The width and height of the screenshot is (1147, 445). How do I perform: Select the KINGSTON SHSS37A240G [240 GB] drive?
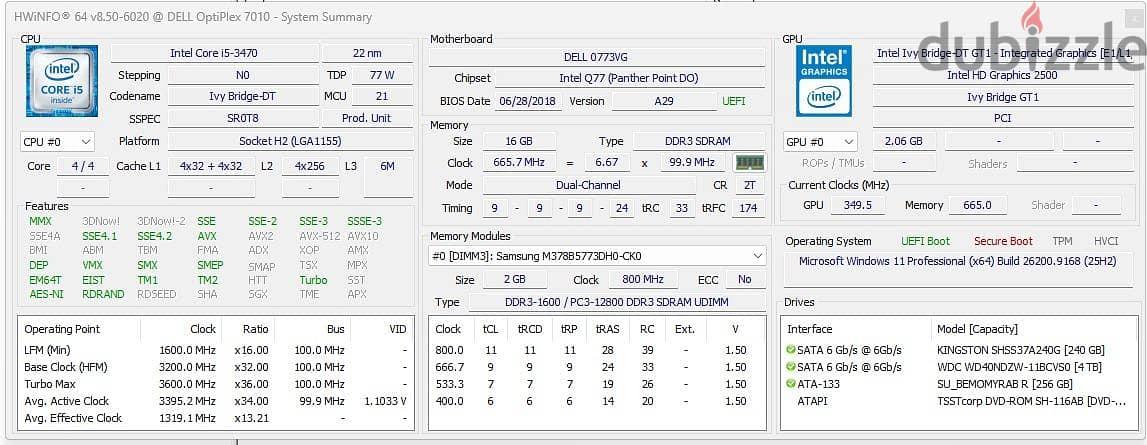pos(1021,350)
